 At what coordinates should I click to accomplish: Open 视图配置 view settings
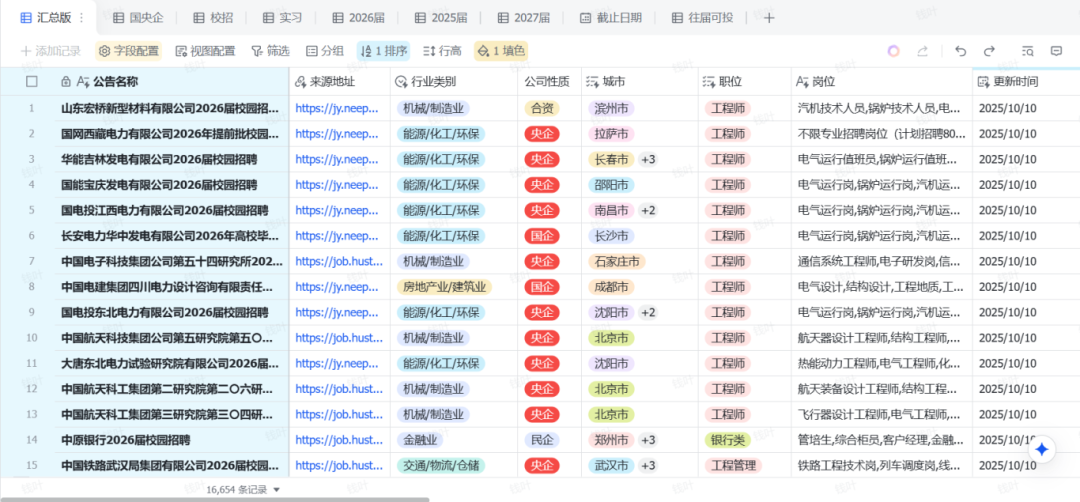205,51
